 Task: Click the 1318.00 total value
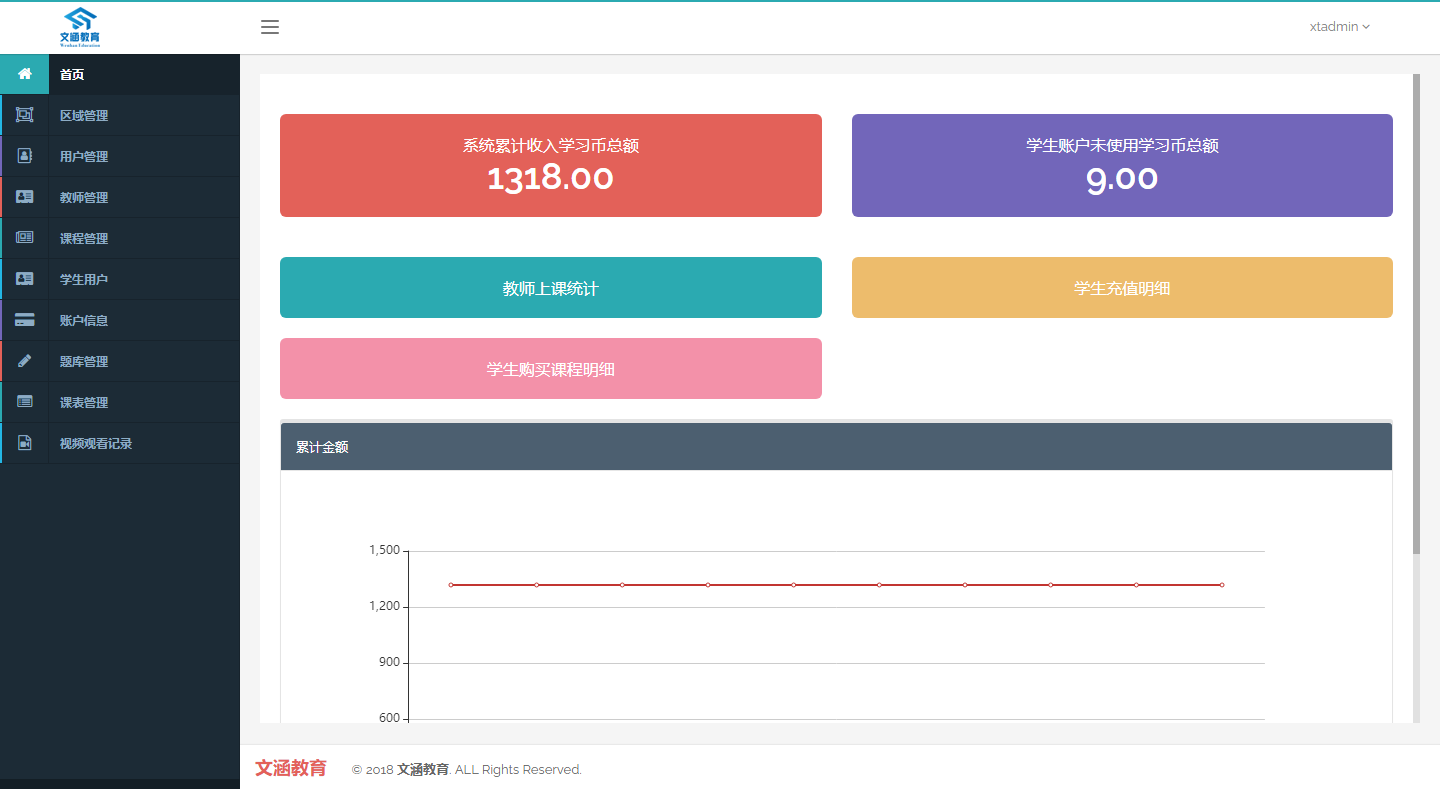coord(551,179)
